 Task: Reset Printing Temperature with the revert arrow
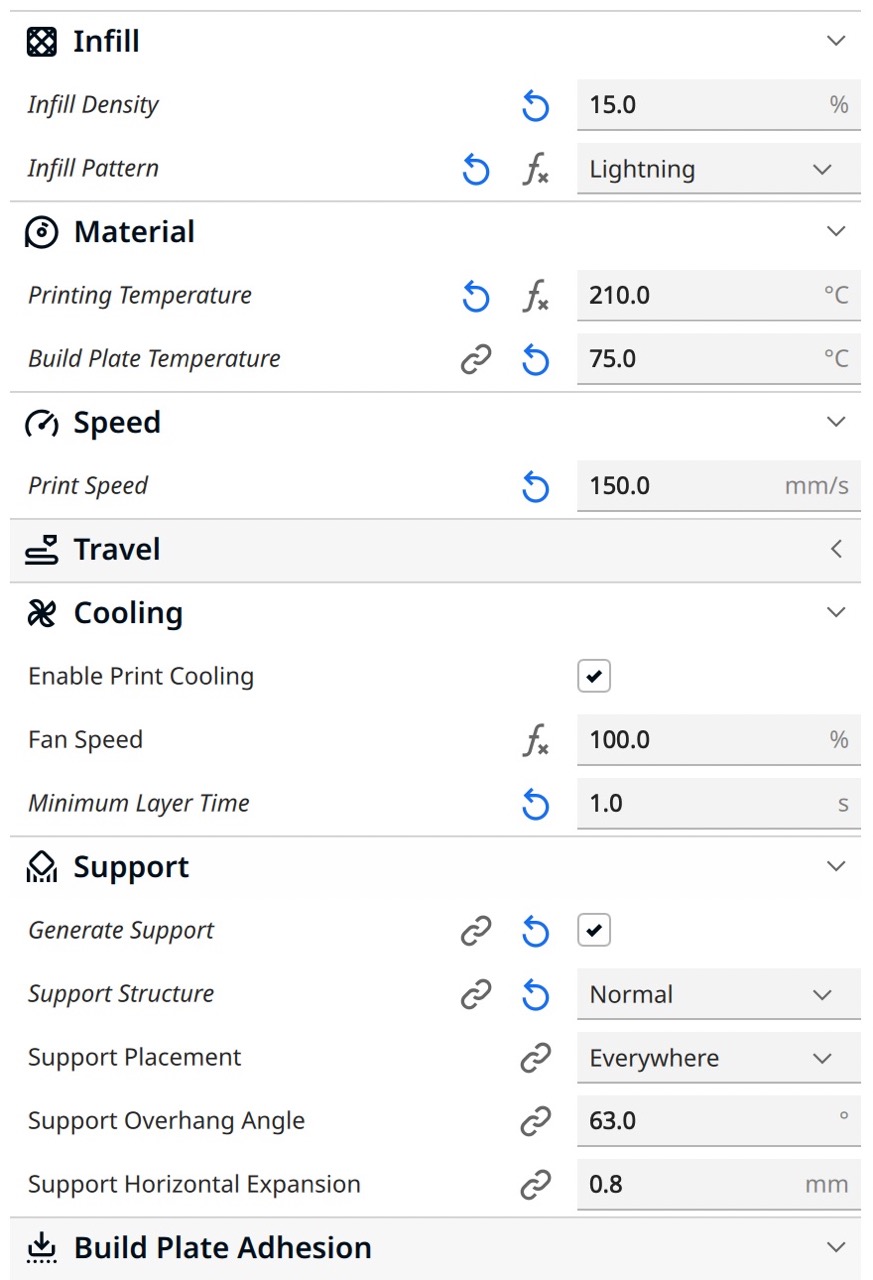click(x=476, y=296)
